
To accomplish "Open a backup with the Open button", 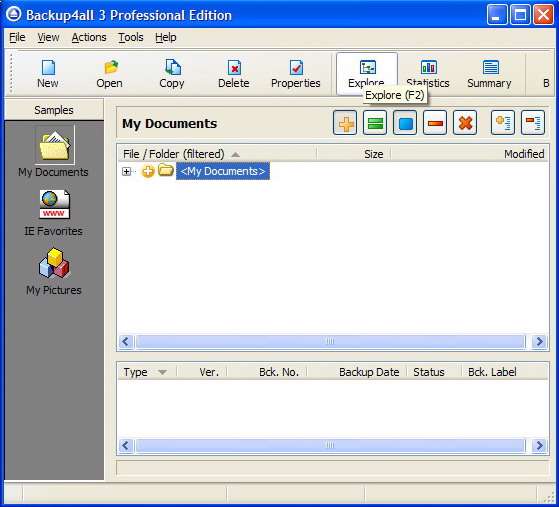I will pos(109,74).
